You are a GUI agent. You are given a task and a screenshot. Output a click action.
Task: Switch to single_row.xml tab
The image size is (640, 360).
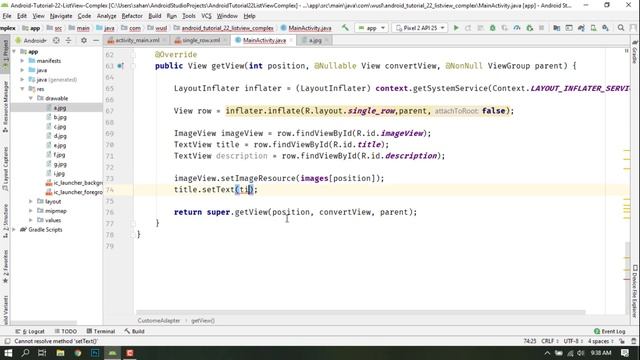(x=200, y=40)
